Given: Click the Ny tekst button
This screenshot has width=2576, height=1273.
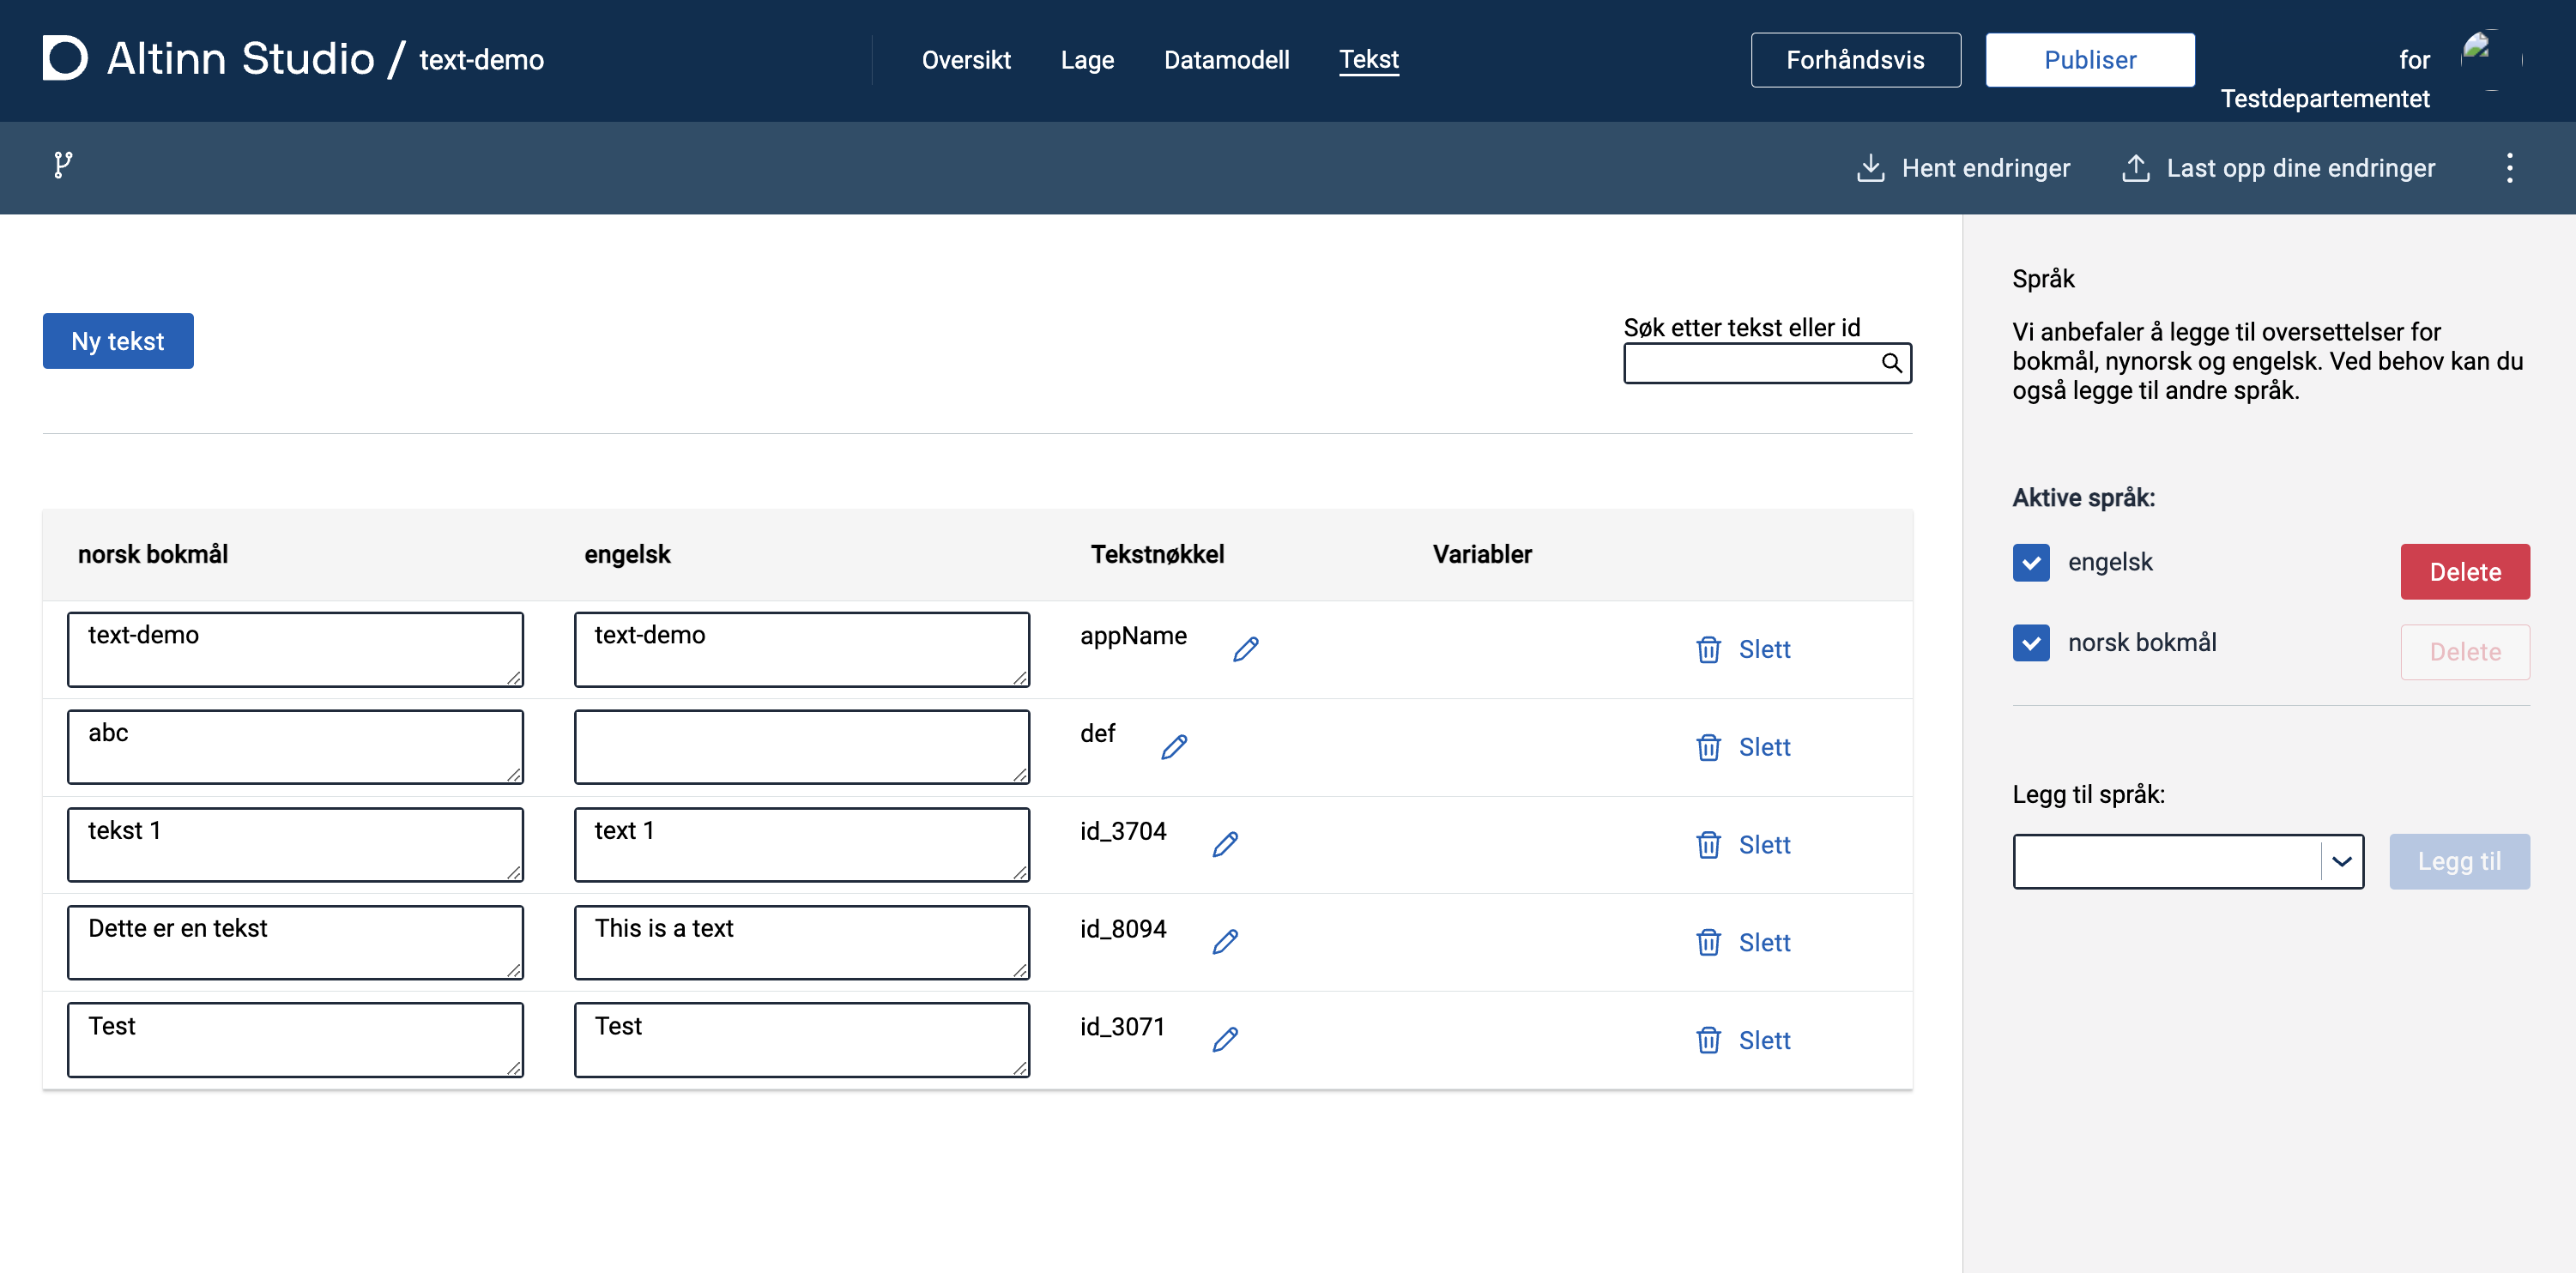Looking at the screenshot, I should click(x=118, y=341).
